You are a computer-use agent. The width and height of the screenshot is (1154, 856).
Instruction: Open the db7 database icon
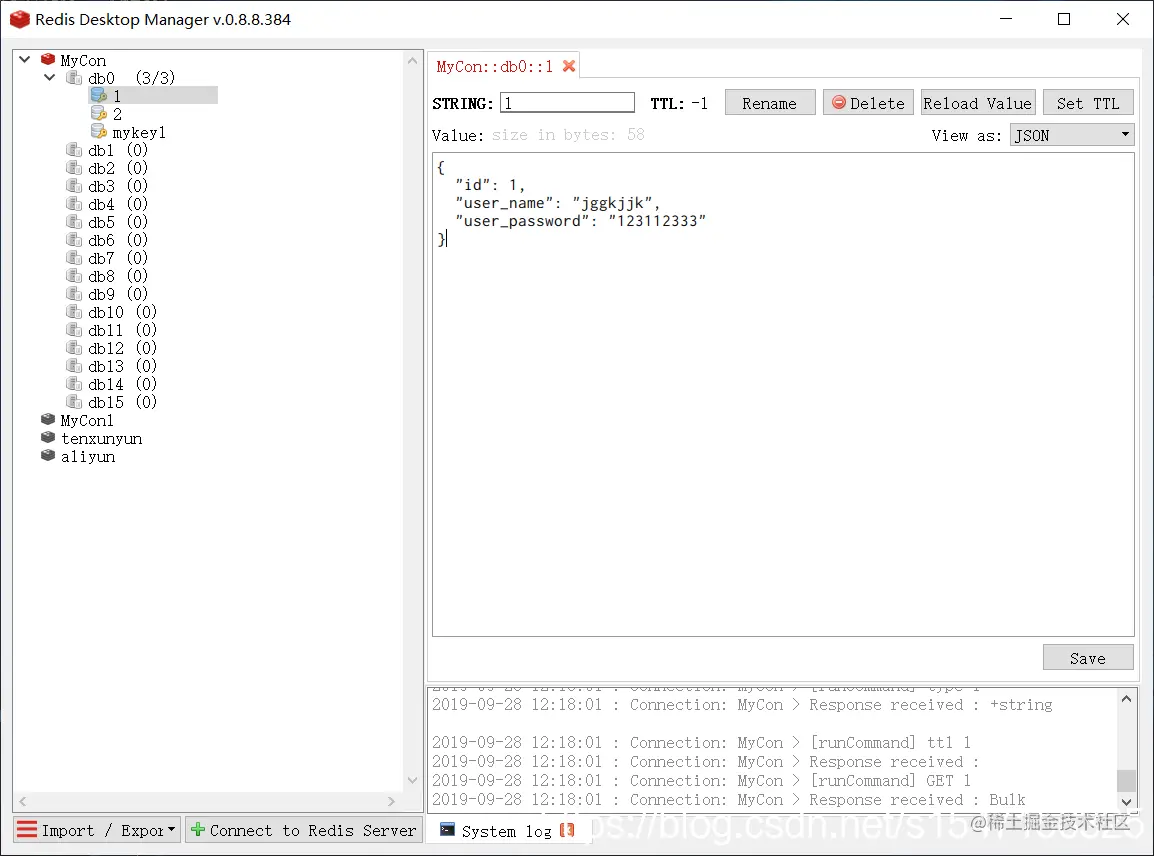74,258
